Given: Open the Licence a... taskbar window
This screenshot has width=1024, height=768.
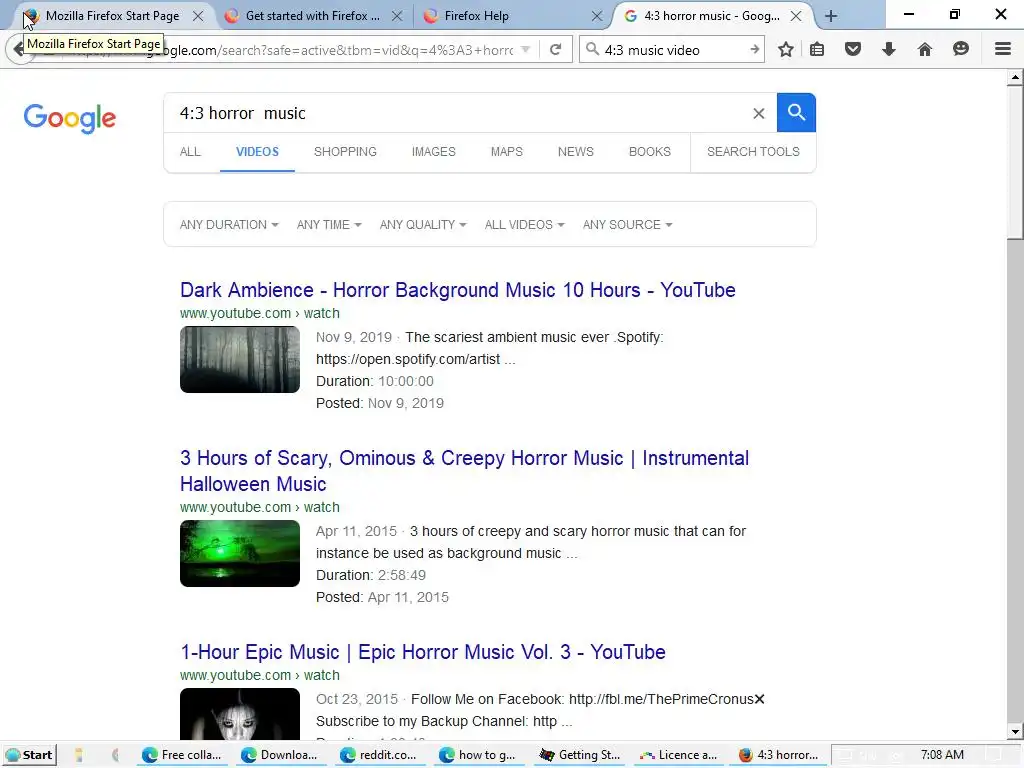Looking at the screenshot, I should [x=679, y=755].
